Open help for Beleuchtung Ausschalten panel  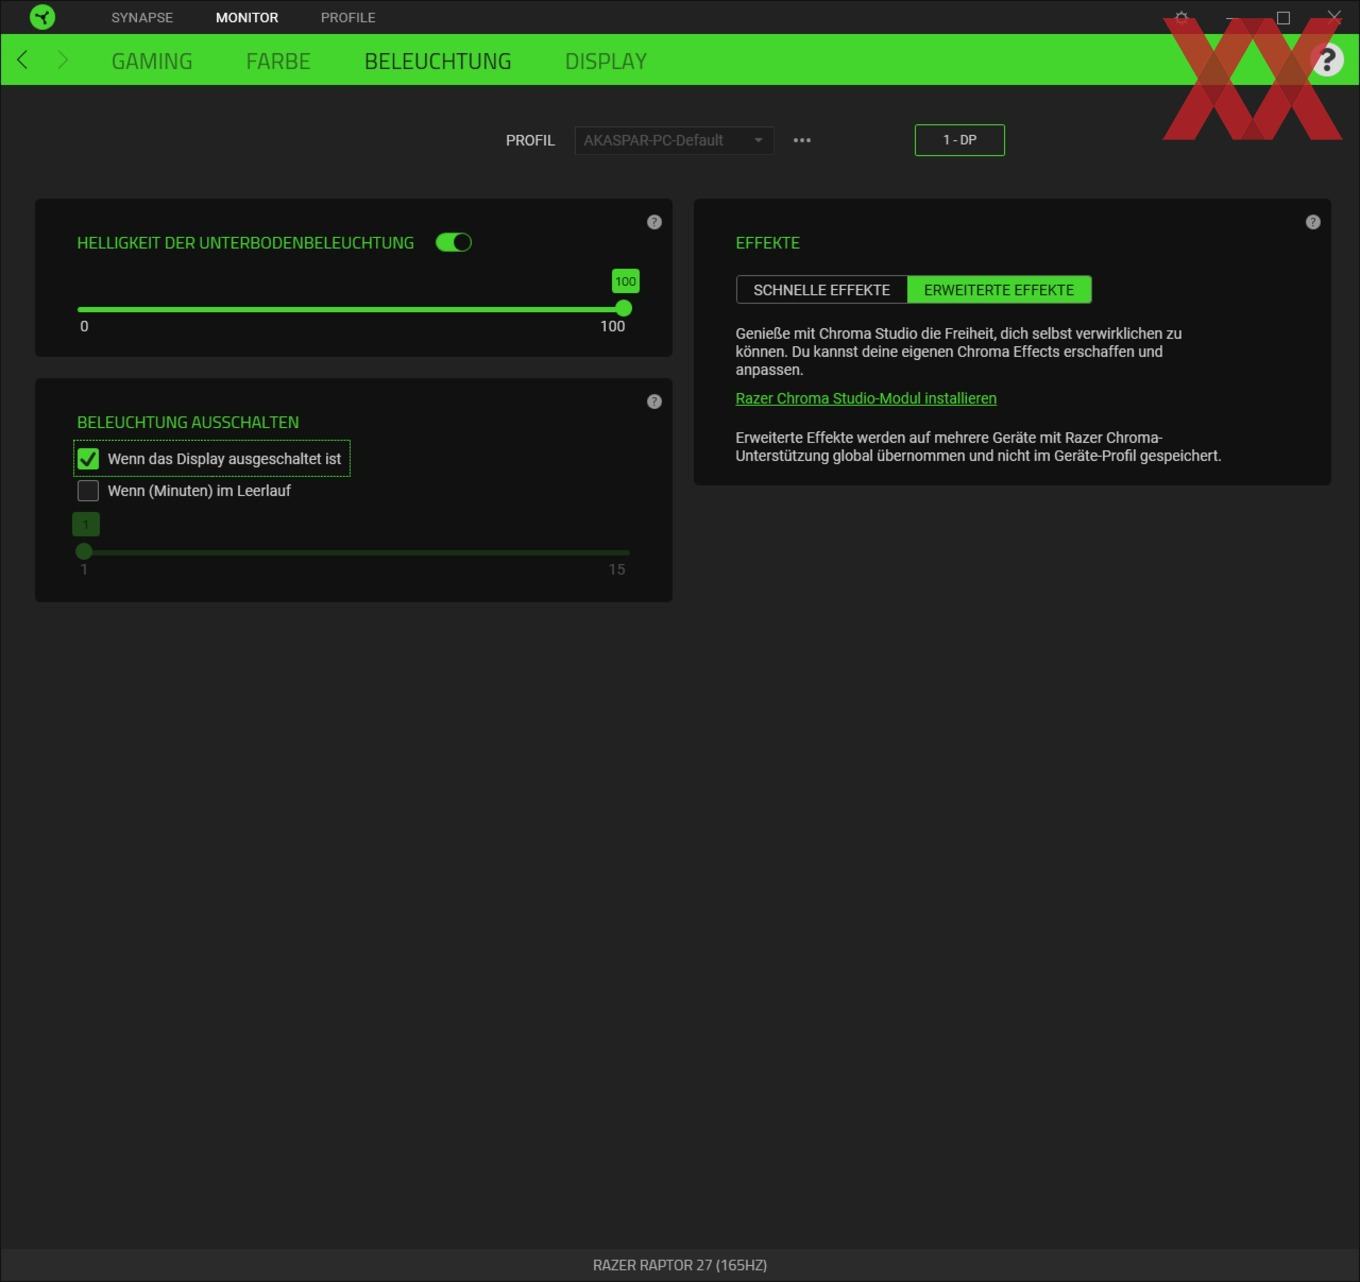pyautogui.click(x=654, y=402)
